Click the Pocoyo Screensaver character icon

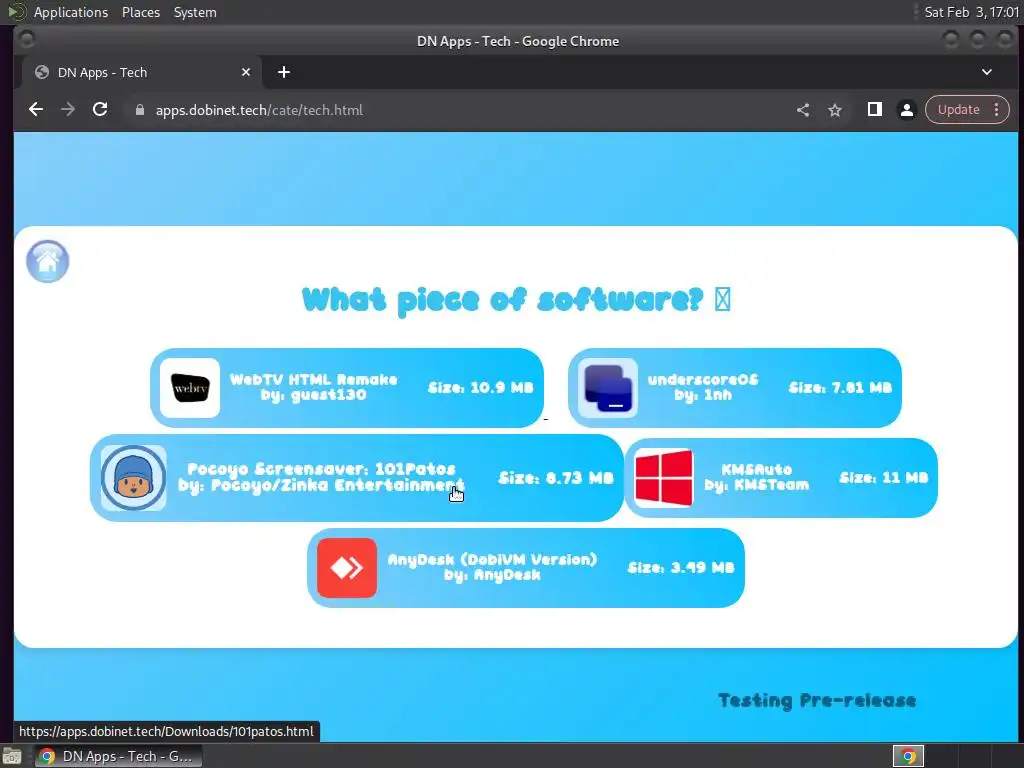pyautogui.click(x=133, y=478)
